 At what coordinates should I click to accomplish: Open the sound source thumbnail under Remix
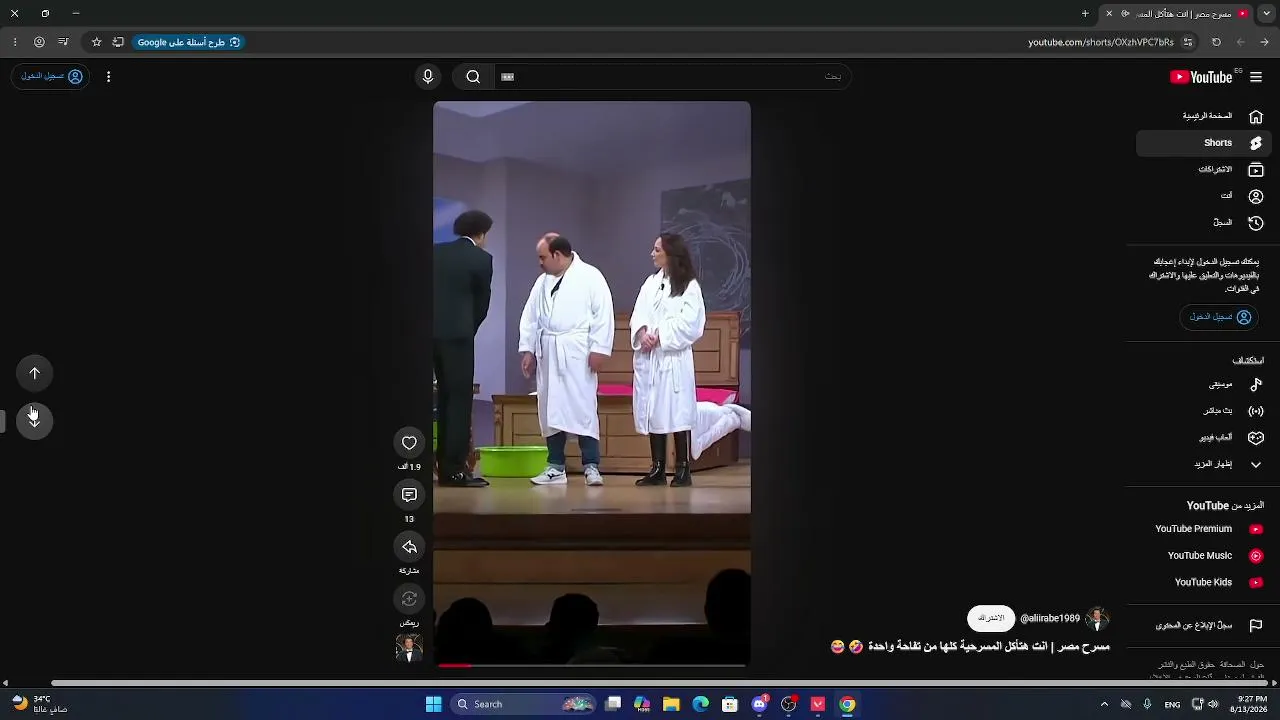click(409, 648)
